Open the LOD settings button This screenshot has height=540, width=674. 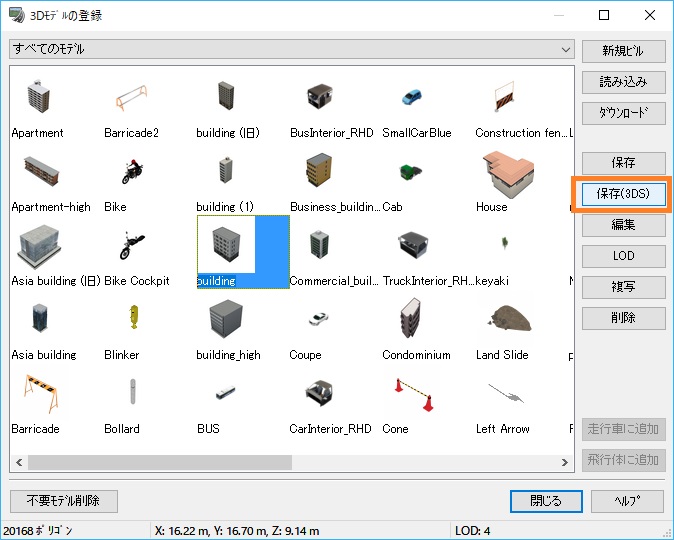pyautogui.click(x=624, y=256)
